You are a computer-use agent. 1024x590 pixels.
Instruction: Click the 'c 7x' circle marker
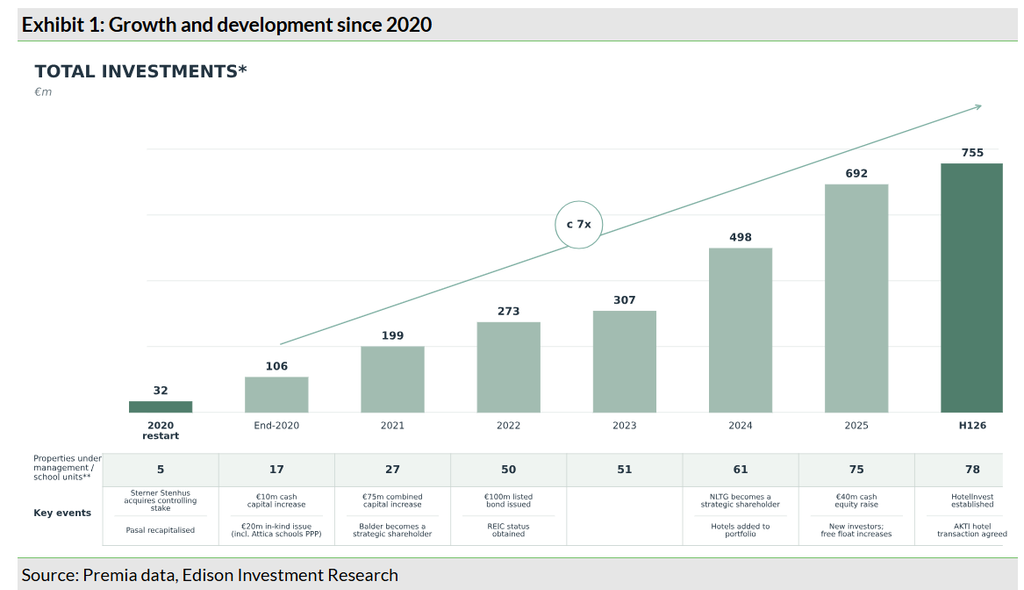tap(579, 225)
